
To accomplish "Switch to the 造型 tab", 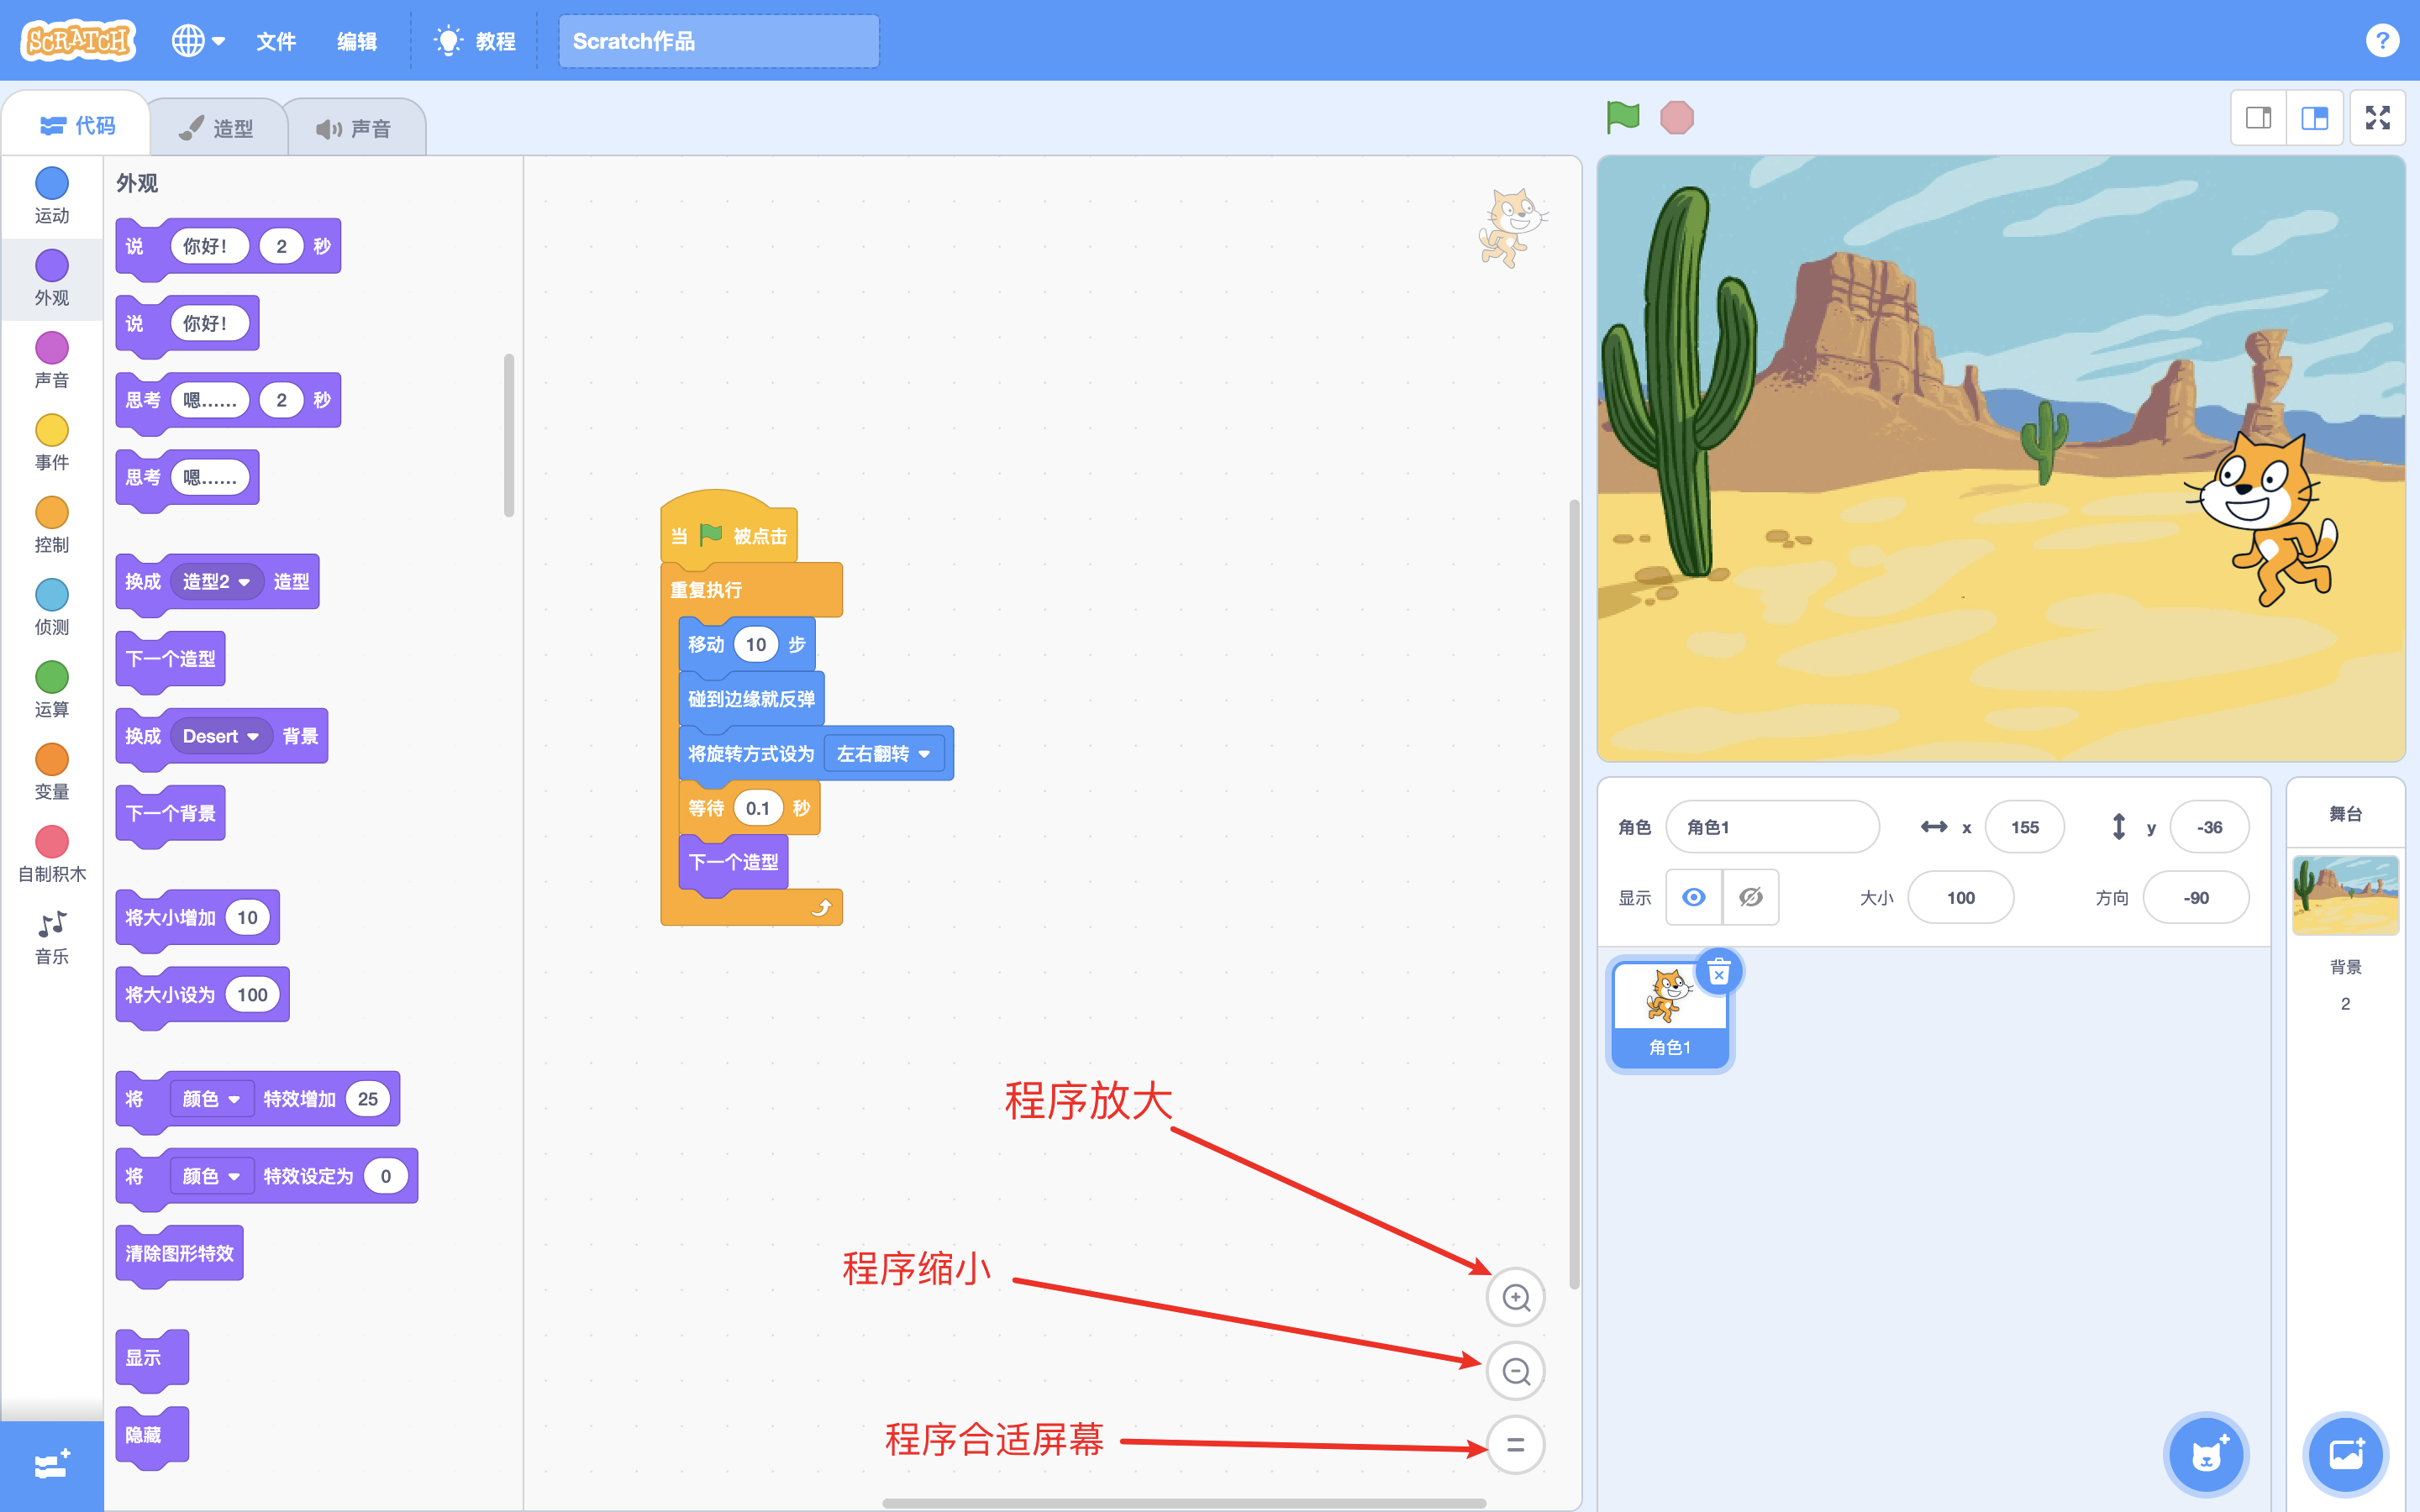I will (218, 128).
